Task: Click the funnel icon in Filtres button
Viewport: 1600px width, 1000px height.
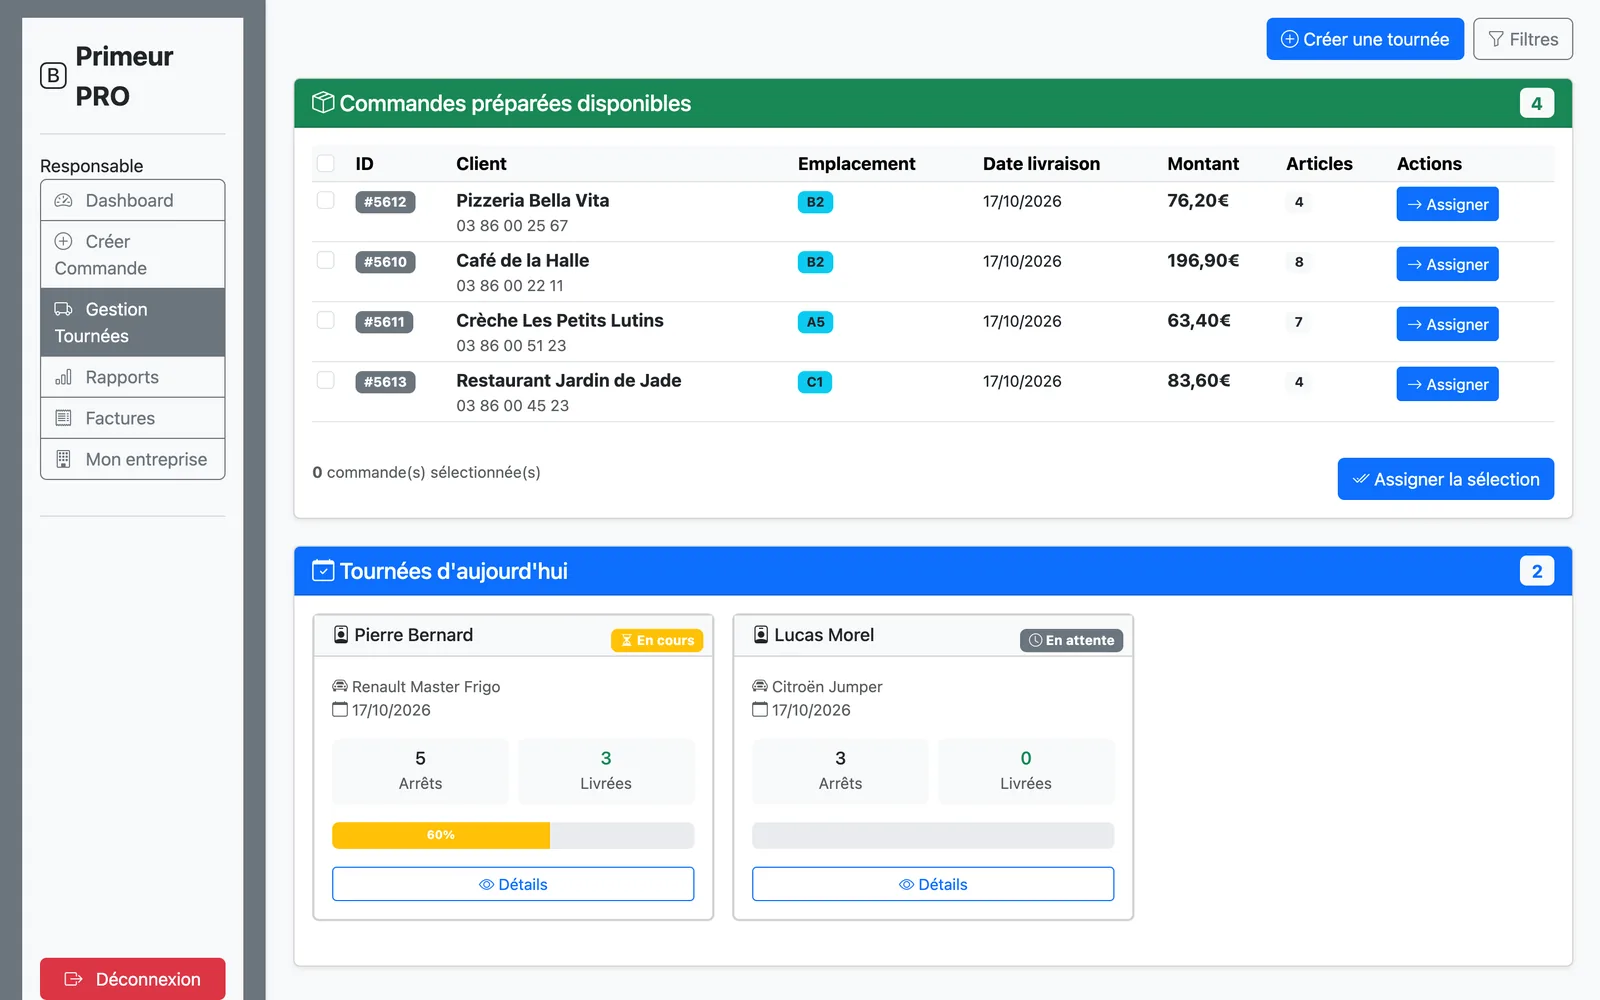Action: point(1496,39)
